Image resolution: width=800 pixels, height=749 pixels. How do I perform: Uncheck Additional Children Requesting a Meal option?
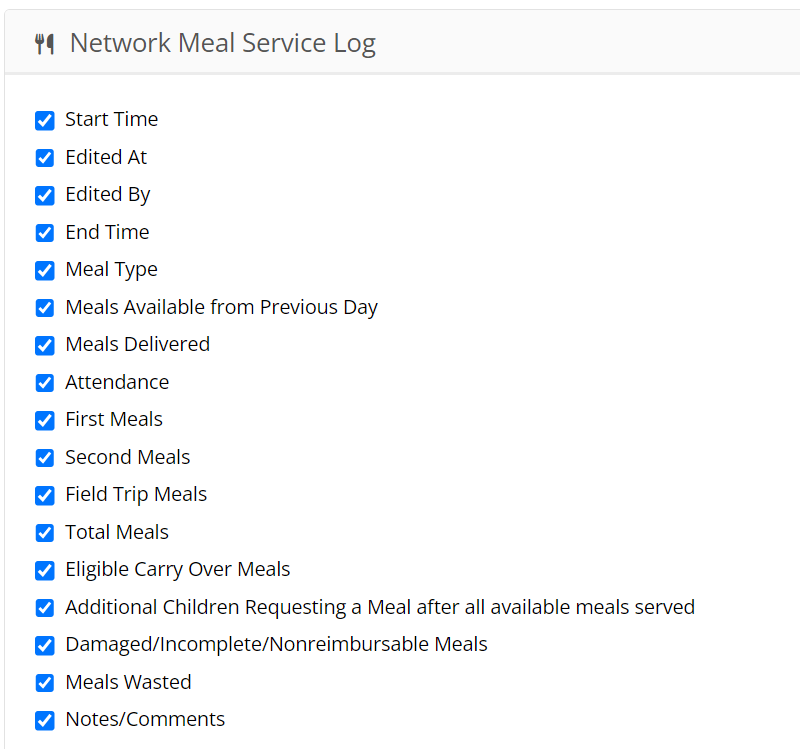(x=45, y=608)
